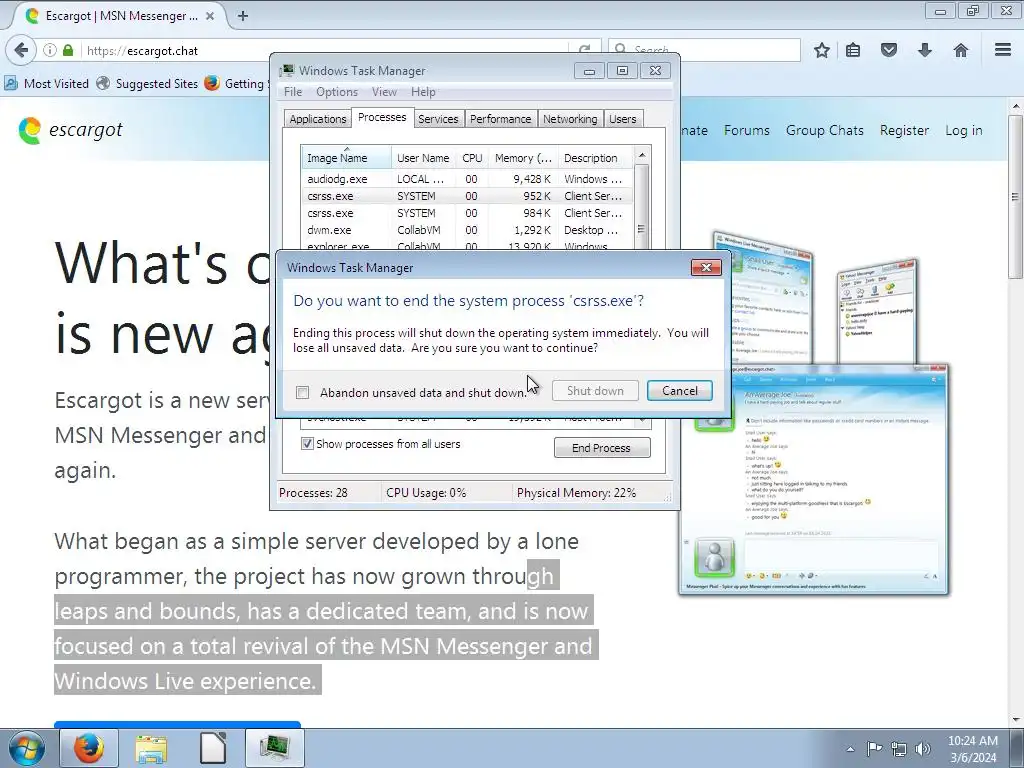Click Log in link

click(x=964, y=130)
